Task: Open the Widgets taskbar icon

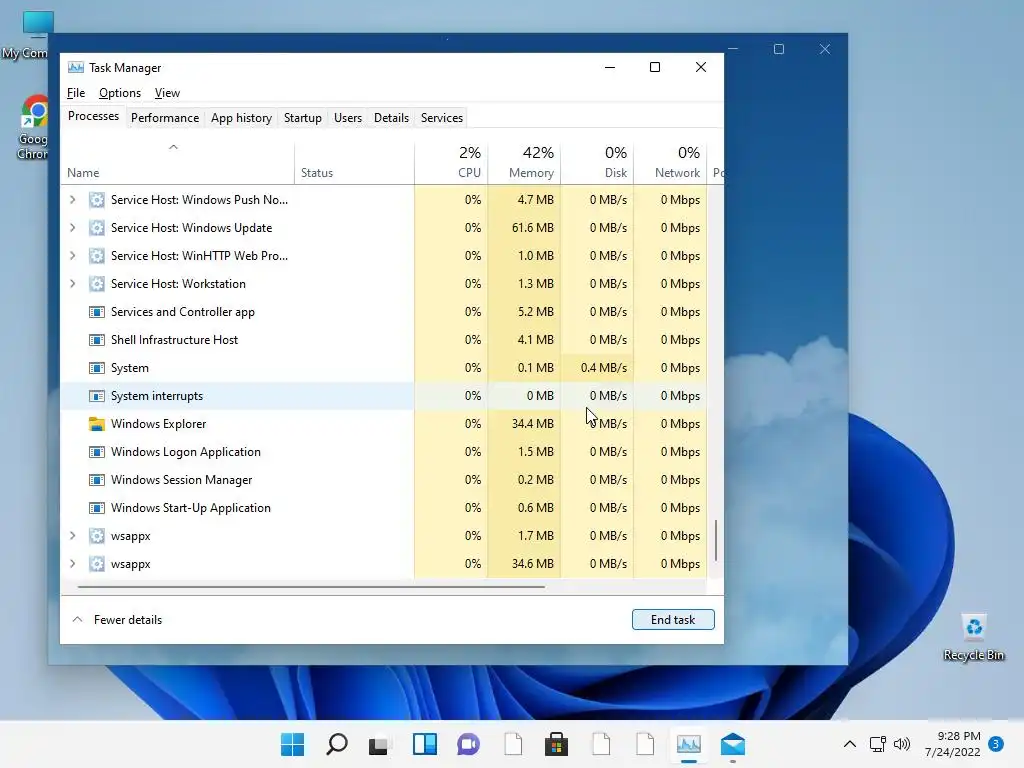Action: (x=424, y=744)
